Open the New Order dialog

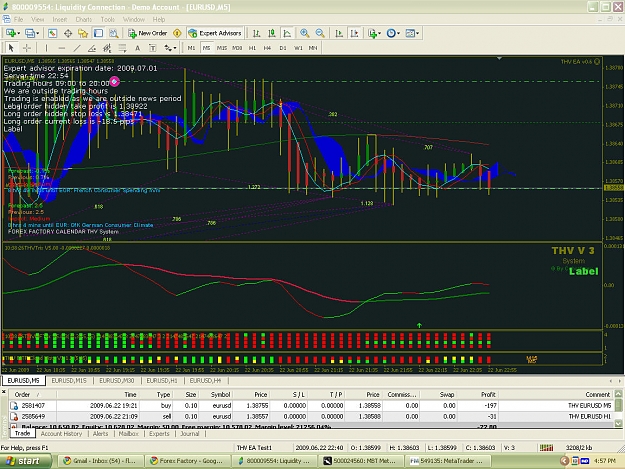click(147, 33)
